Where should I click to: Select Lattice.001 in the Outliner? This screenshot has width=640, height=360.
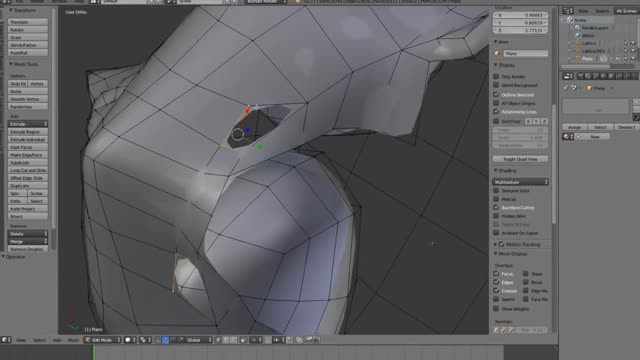pyautogui.click(x=593, y=51)
